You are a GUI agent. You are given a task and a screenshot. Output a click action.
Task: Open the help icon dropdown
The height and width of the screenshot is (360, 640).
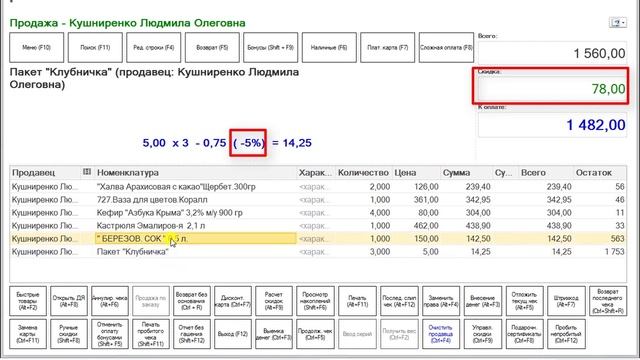tap(618, 23)
